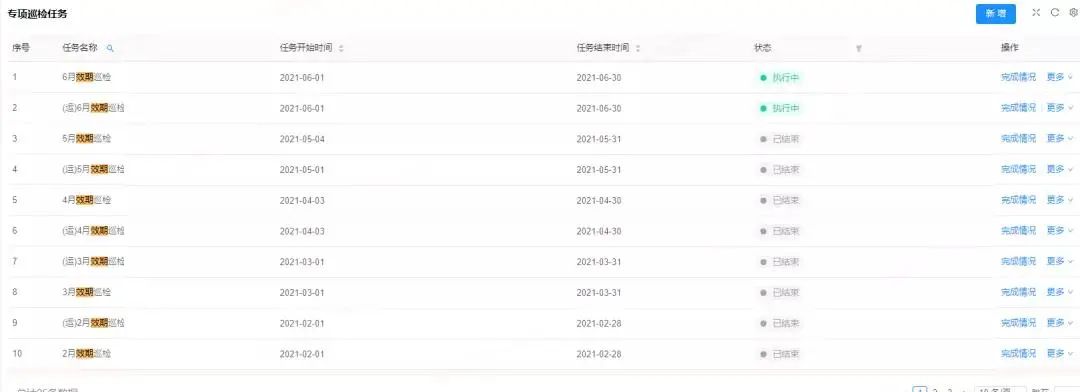Screen dimensions: 1080x392
Task: Click the 任务名称 column header
Action: coord(80,48)
